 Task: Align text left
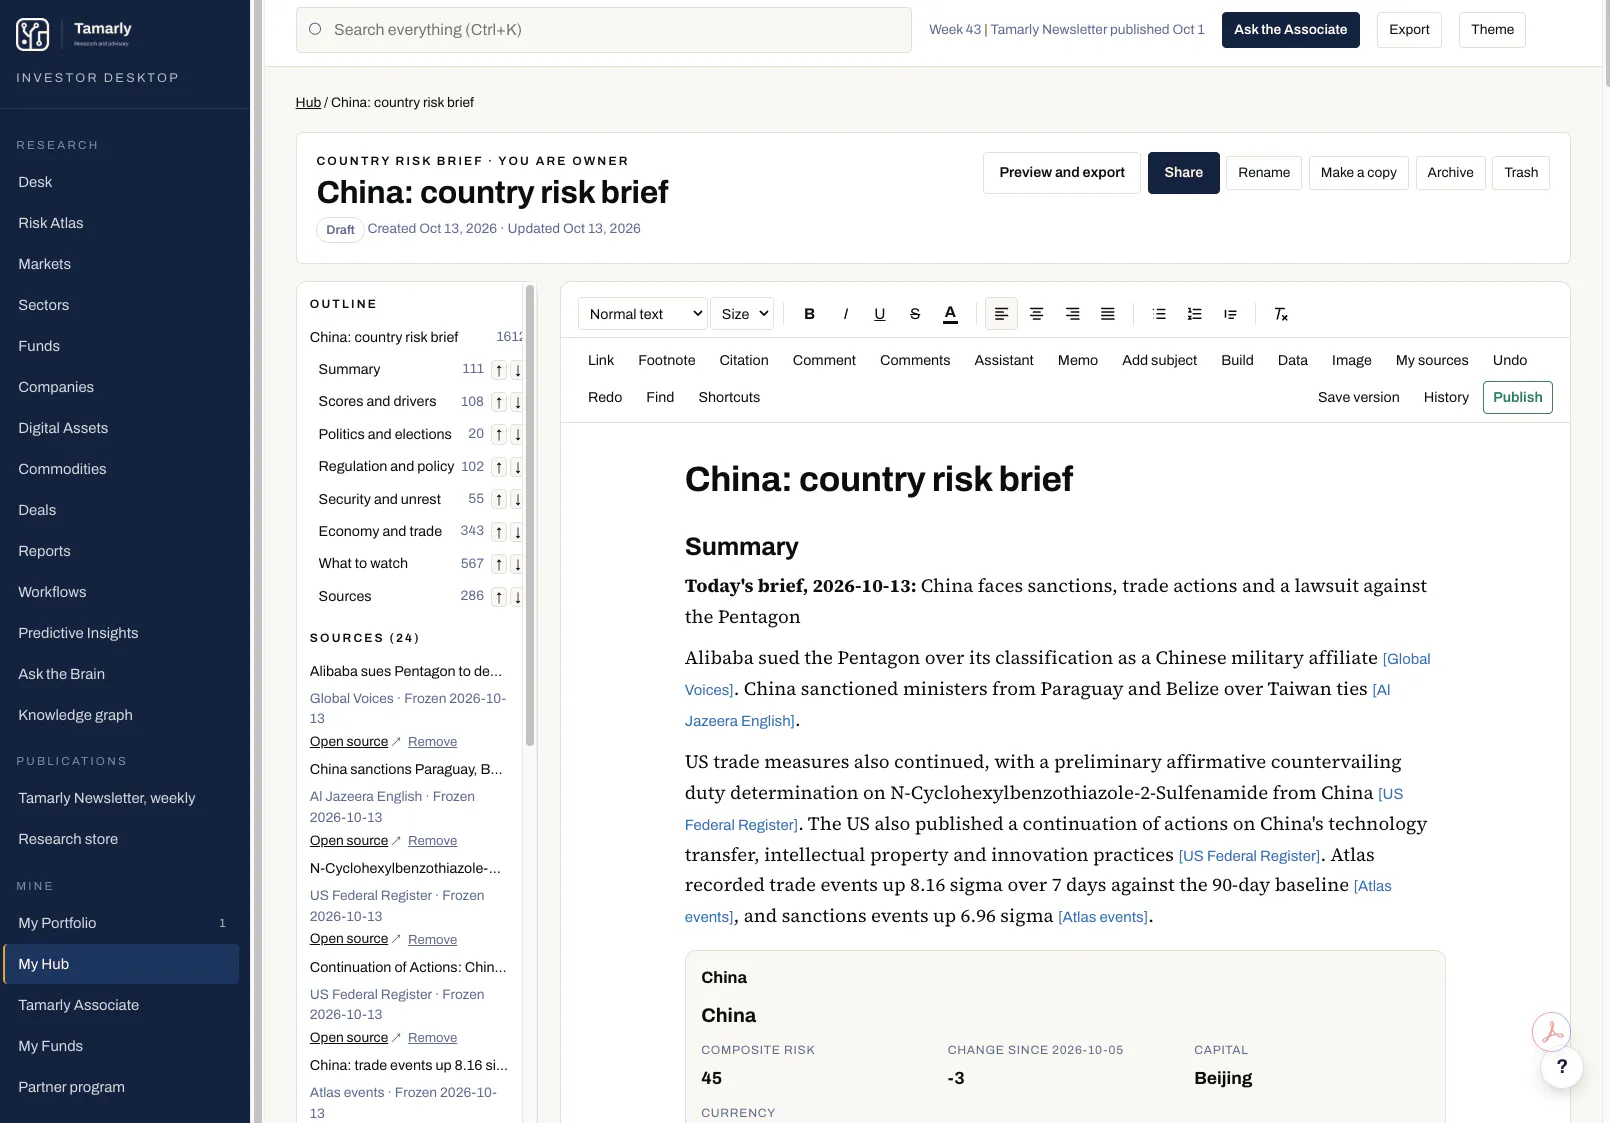click(1001, 314)
